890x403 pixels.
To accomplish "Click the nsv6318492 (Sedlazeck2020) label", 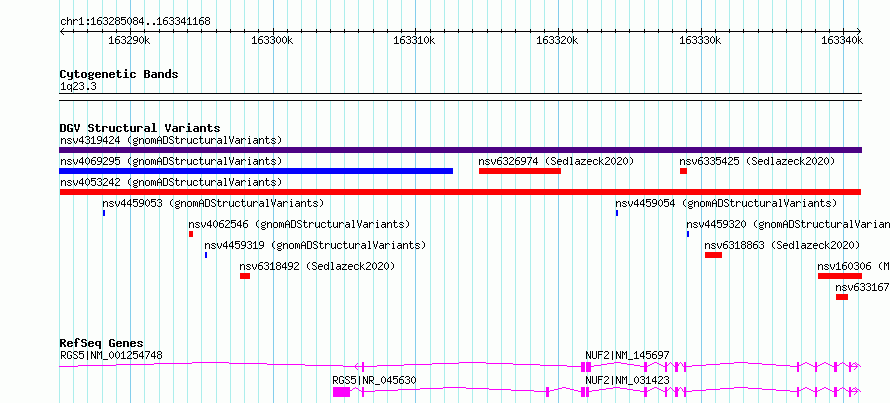I will coord(317,266).
